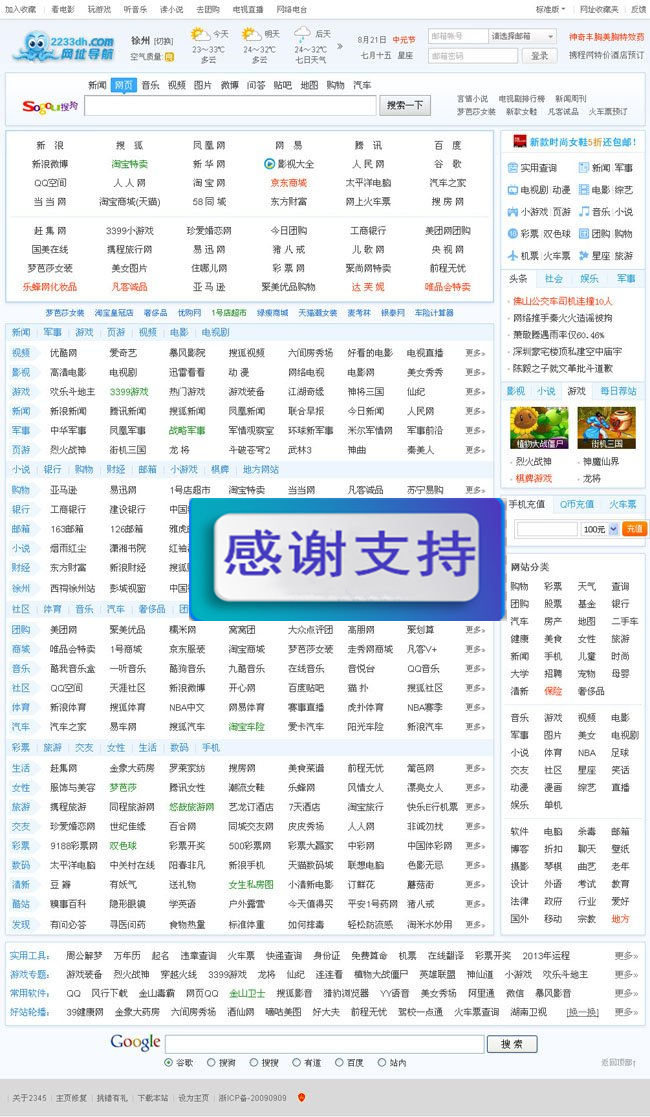Switch Sogou search to 音乐 tab
The height and width of the screenshot is (1117, 650).
tap(150, 85)
